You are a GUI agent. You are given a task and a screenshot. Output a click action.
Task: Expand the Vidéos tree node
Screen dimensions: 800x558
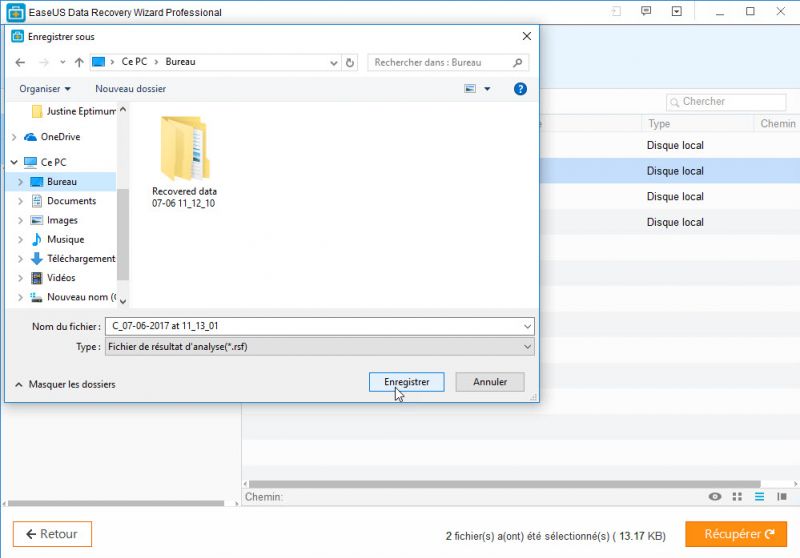coord(20,278)
